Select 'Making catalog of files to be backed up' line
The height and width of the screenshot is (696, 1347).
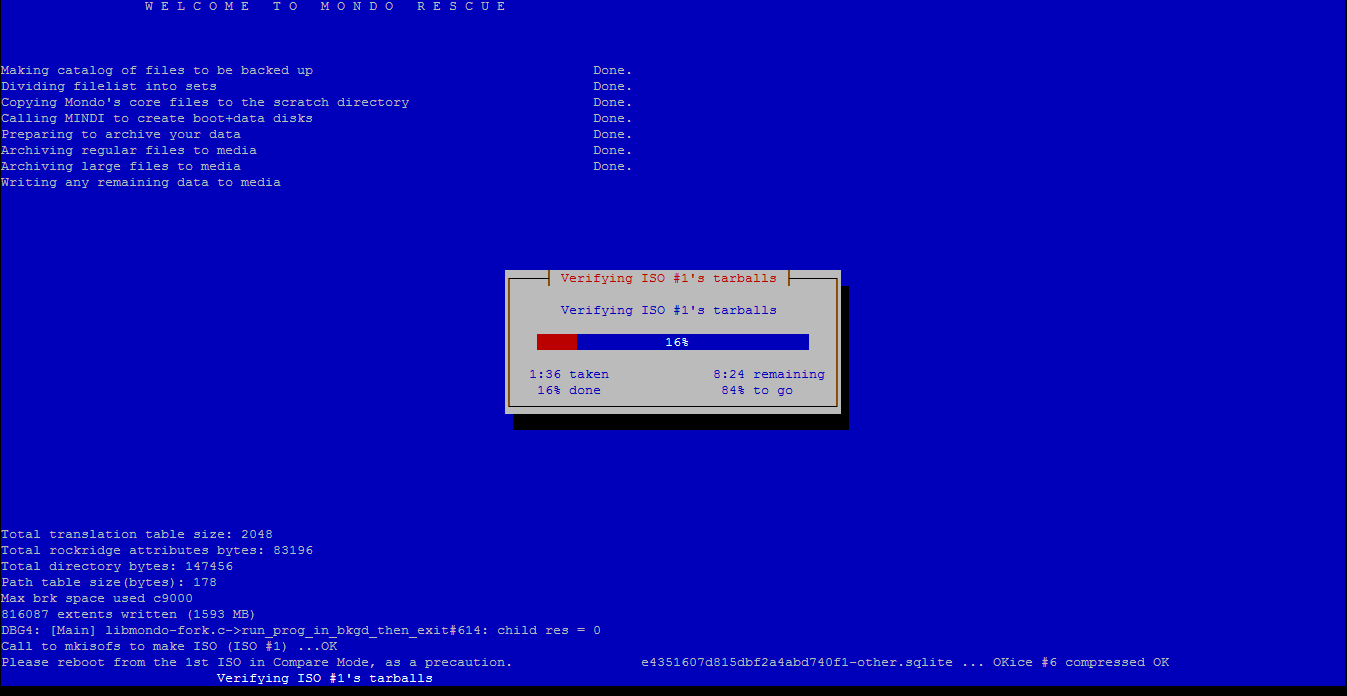[x=157, y=70]
